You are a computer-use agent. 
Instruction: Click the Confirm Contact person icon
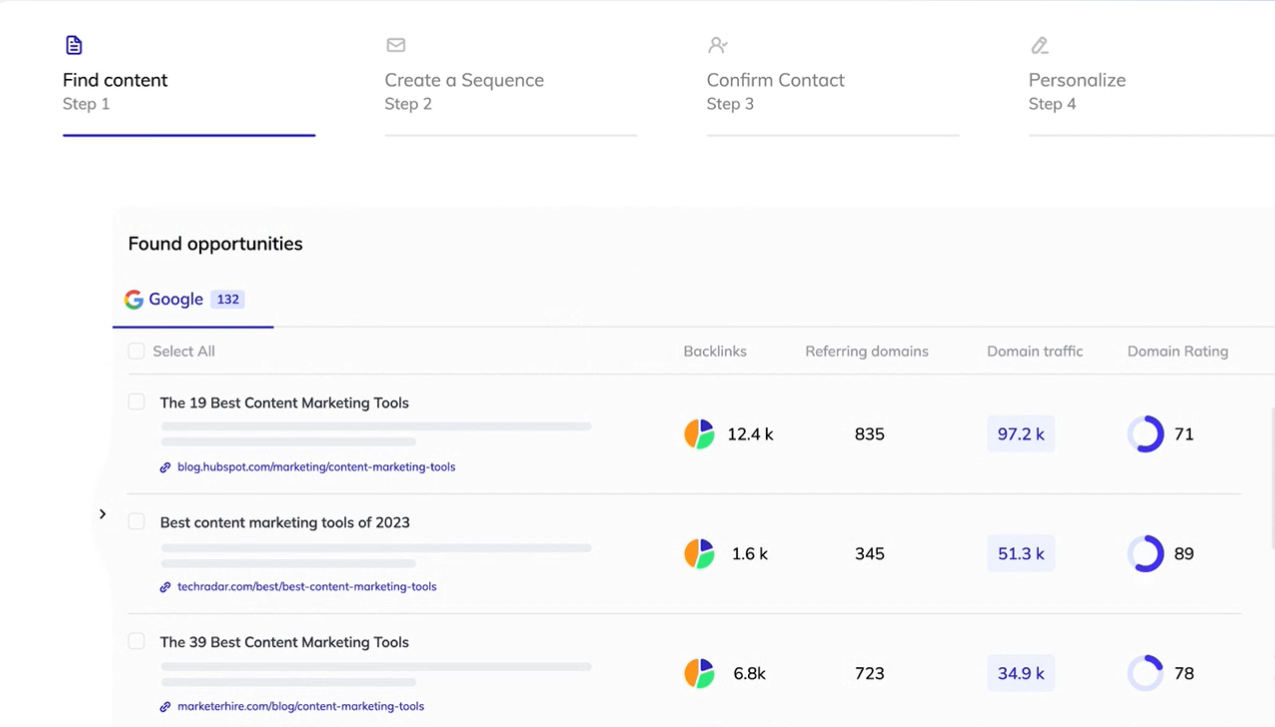(718, 45)
